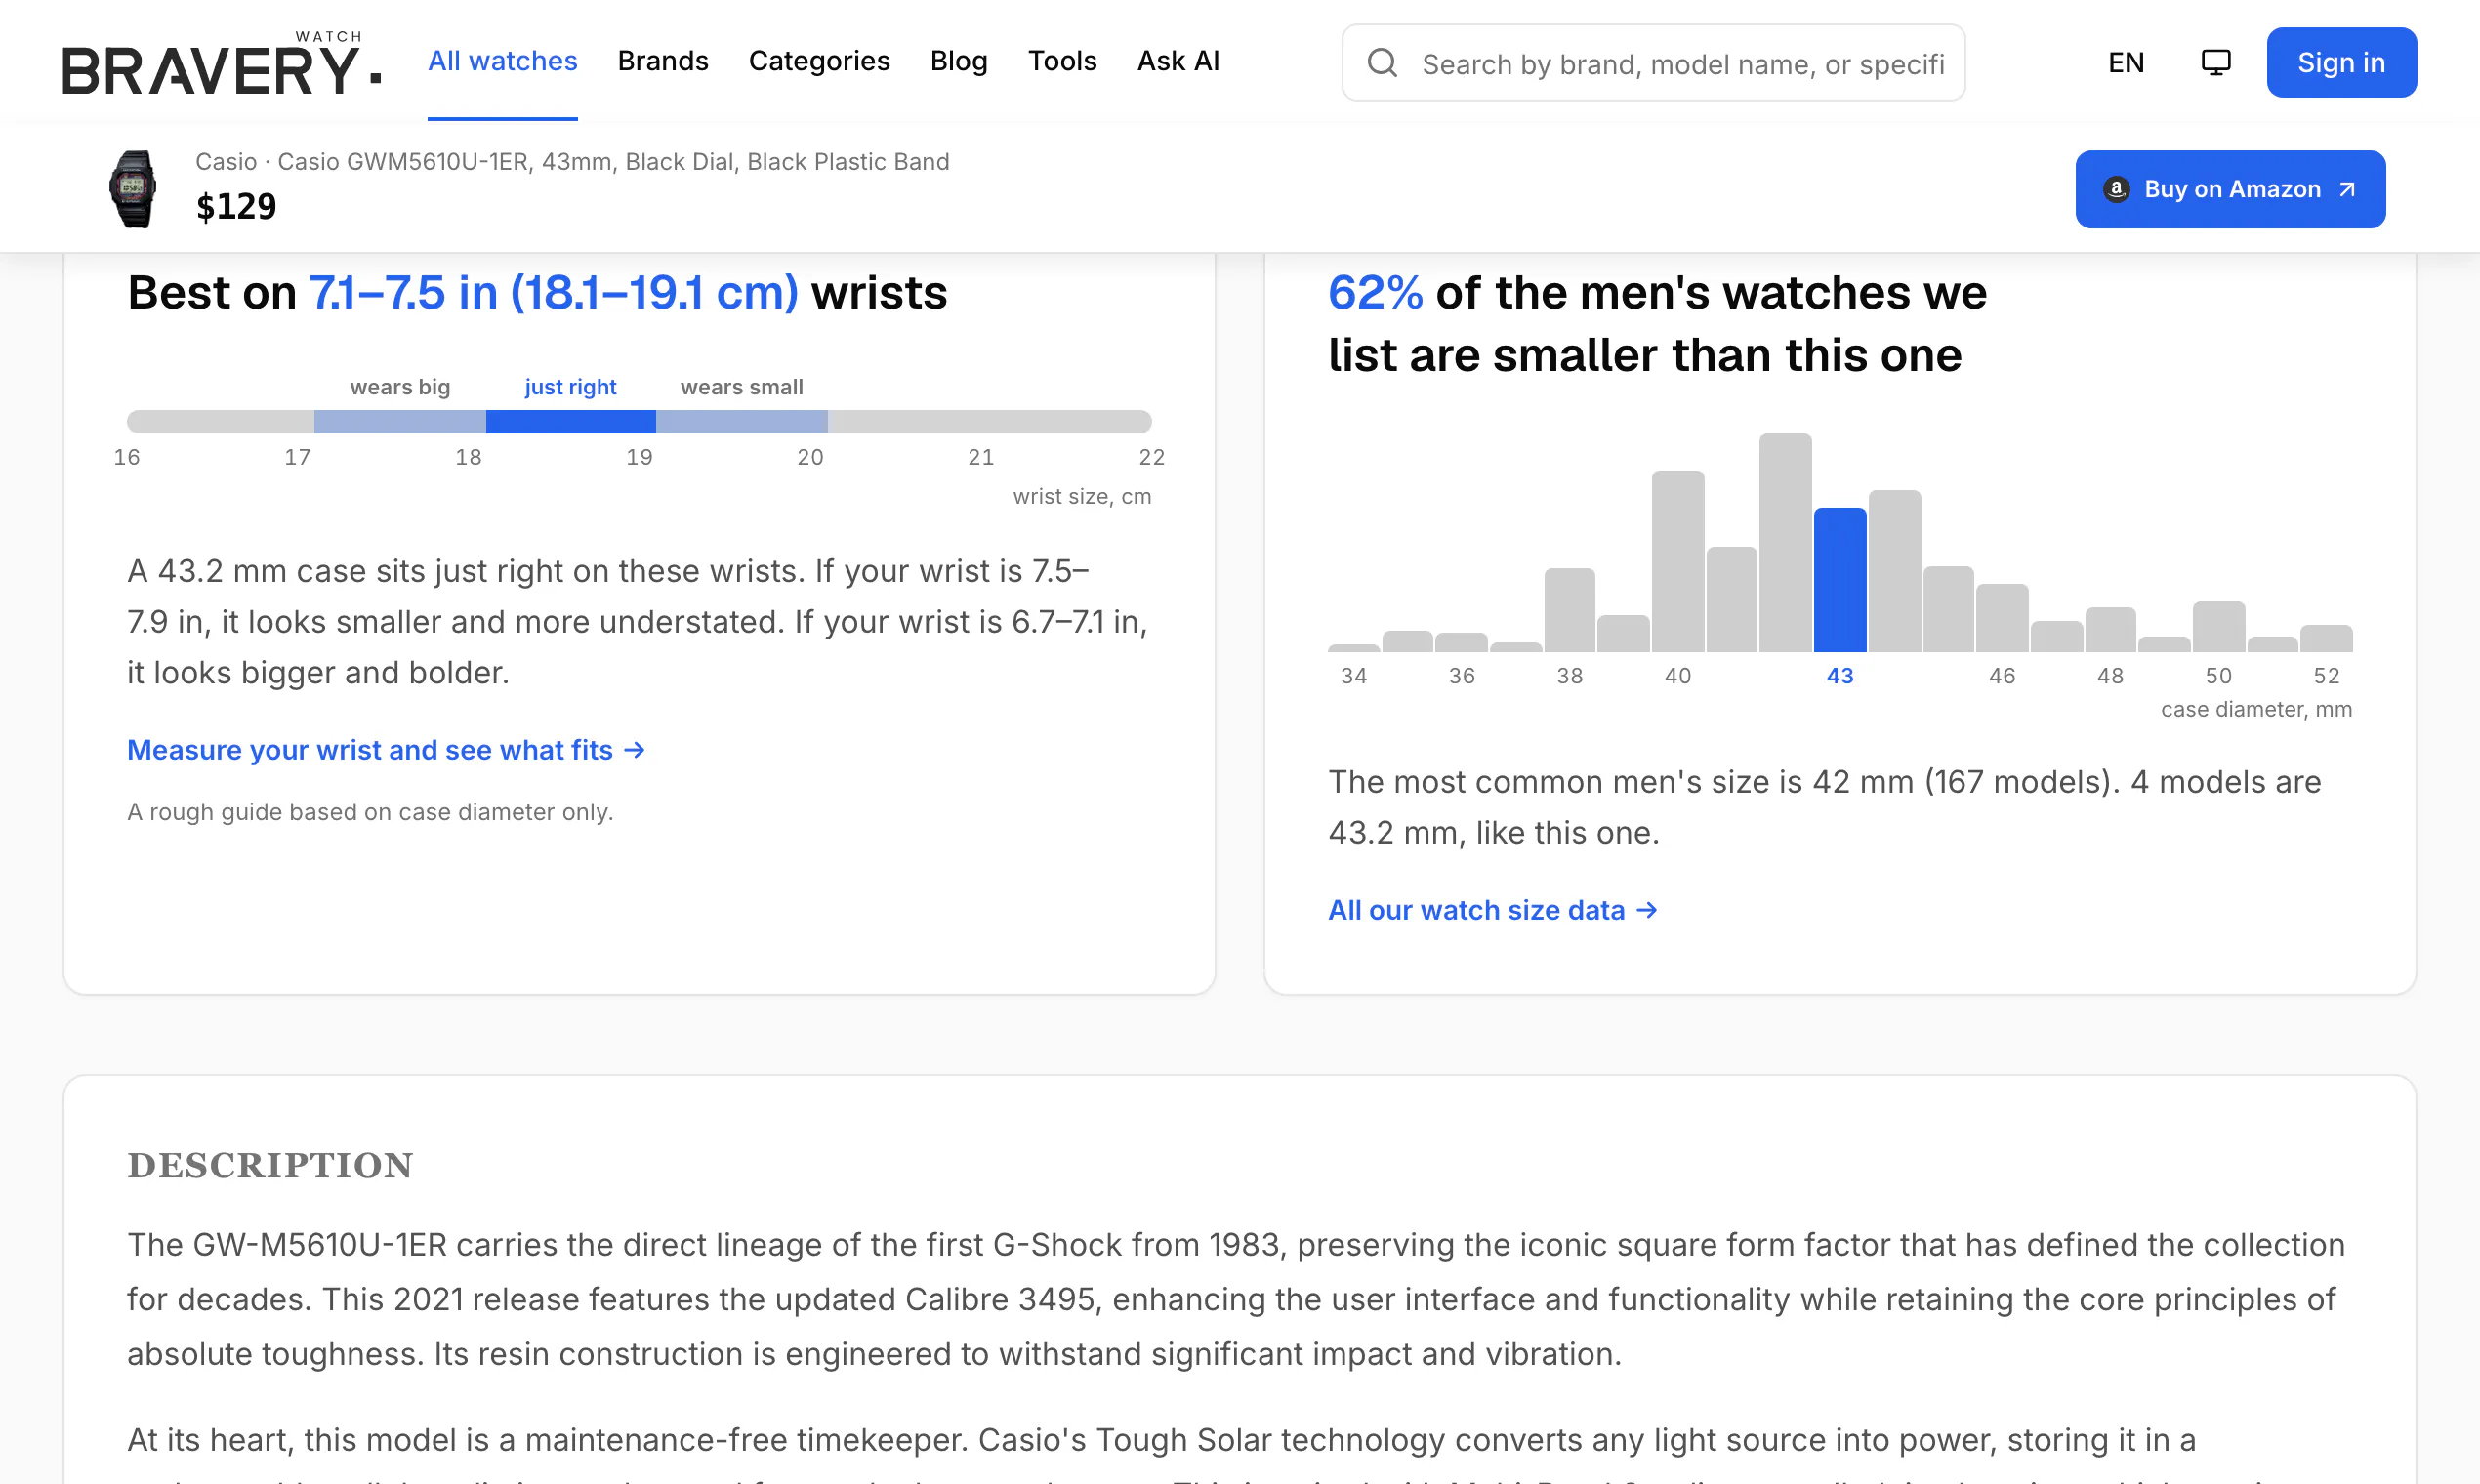
Task: Open the Tools menu
Action: pos(1062,61)
